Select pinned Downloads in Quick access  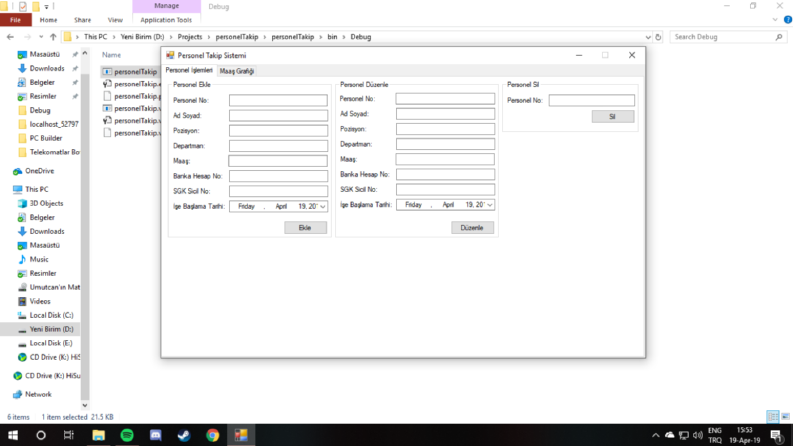point(47,68)
